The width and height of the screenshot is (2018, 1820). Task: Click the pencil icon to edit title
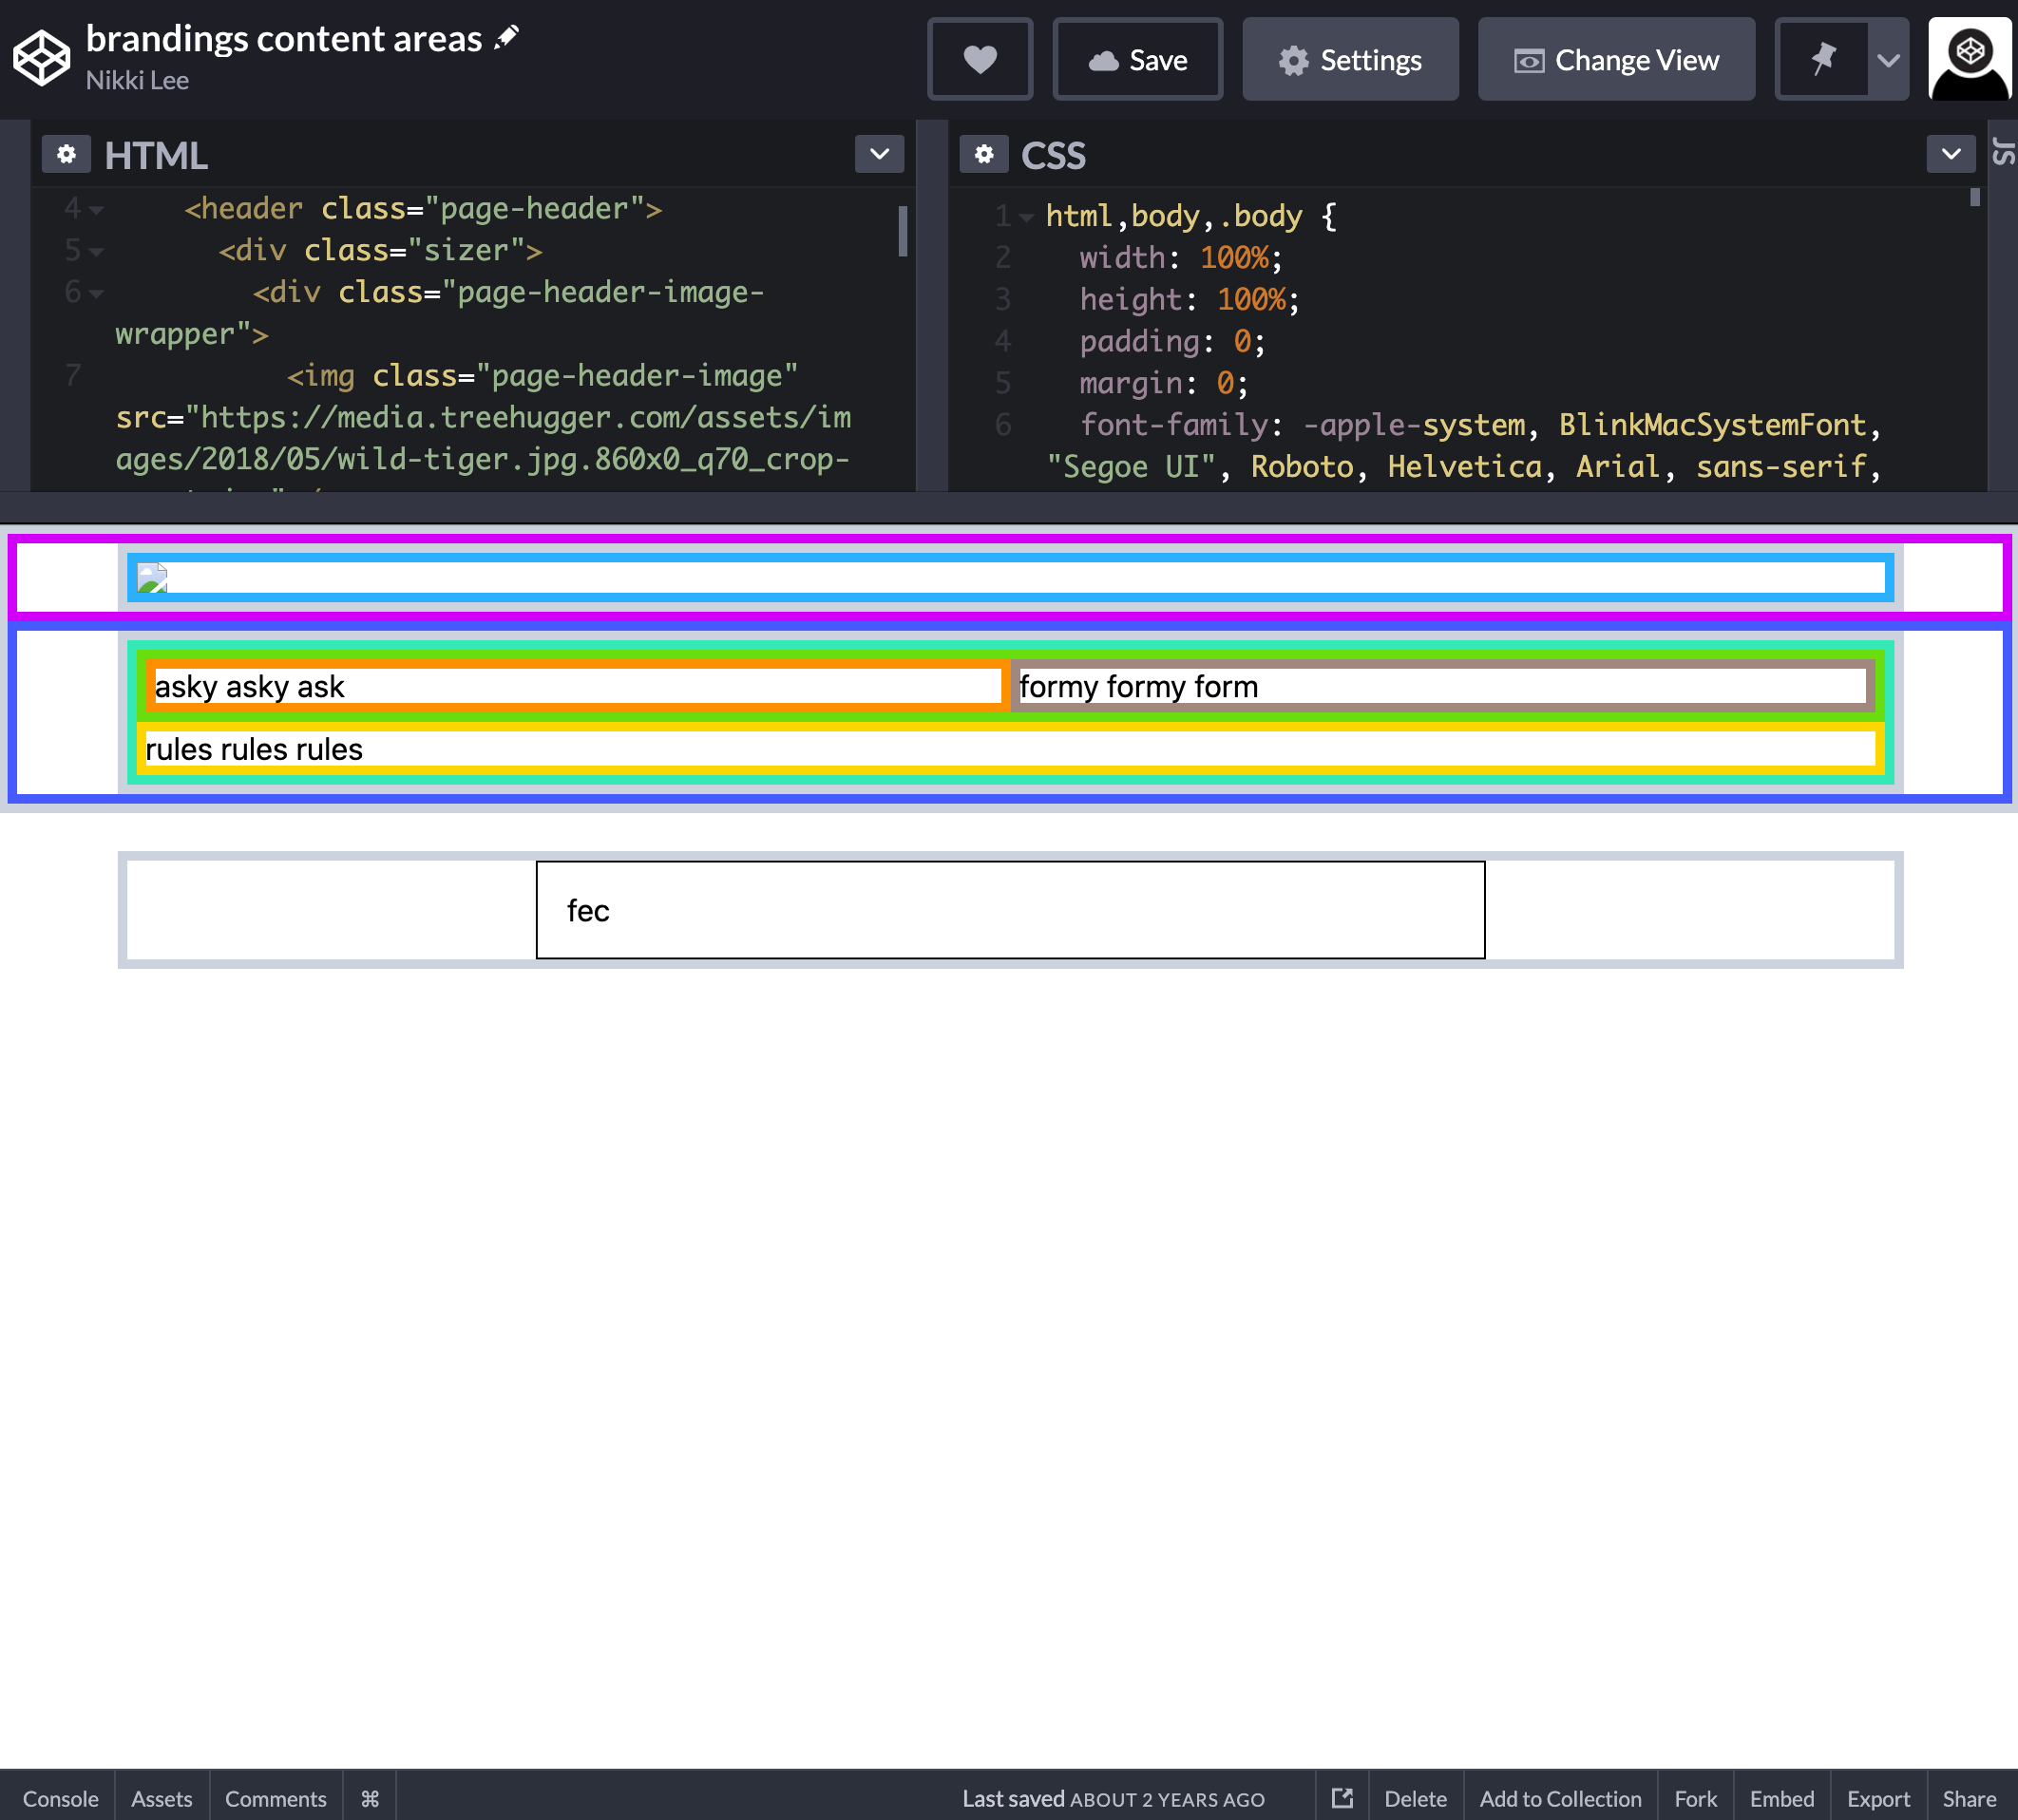pos(507,38)
